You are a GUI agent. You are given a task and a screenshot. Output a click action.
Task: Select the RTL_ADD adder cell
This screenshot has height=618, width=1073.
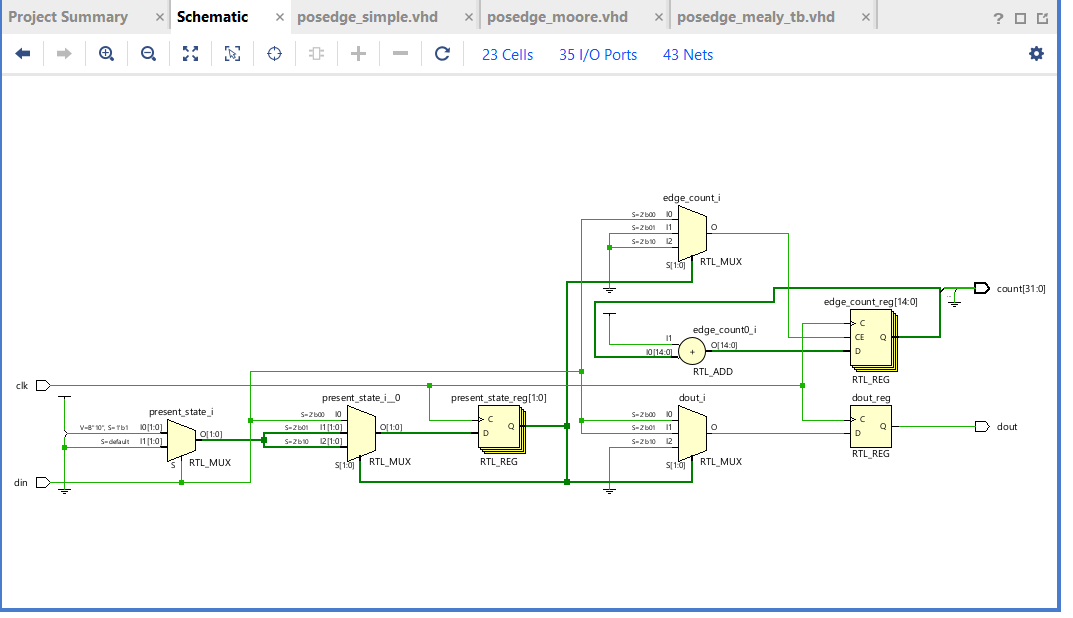(692, 351)
